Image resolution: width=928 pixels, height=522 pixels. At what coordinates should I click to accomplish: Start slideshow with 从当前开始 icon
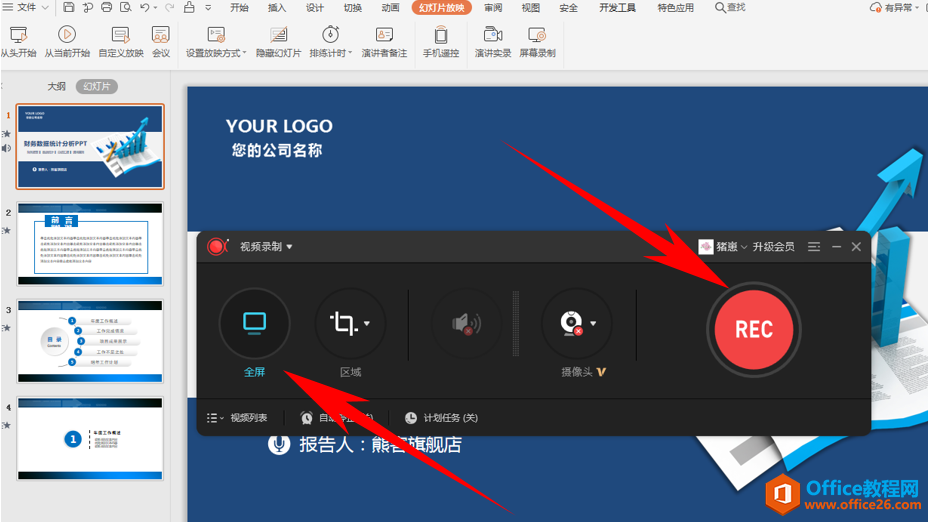tap(66, 35)
